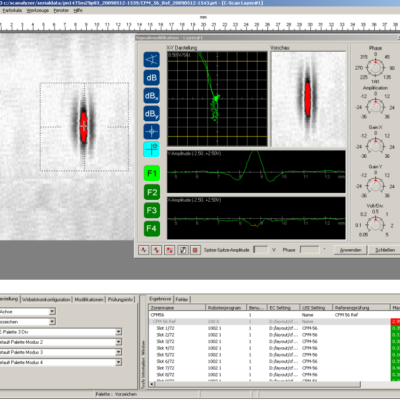Click the red square icon near Spitze-Spitze-Amplitude

[195, 250]
